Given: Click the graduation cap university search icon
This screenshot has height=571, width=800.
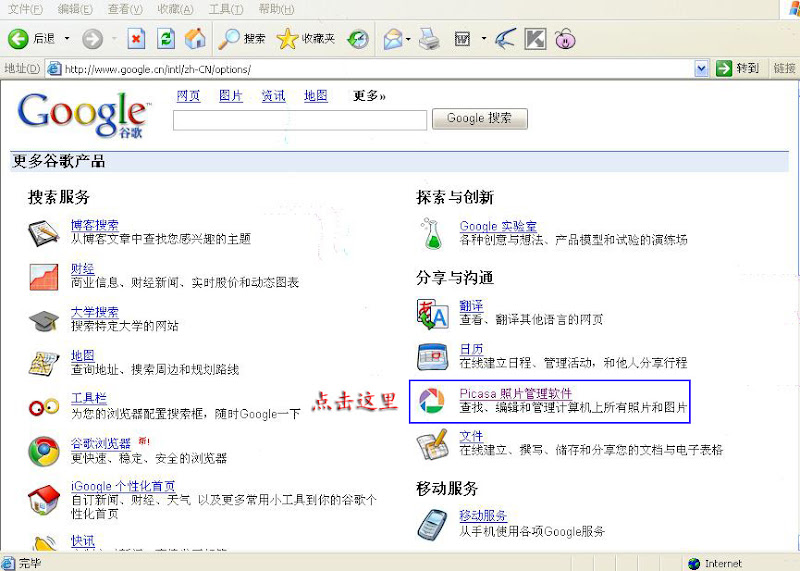Looking at the screenshot, I should pyautogui.click(x=44, y=321).
